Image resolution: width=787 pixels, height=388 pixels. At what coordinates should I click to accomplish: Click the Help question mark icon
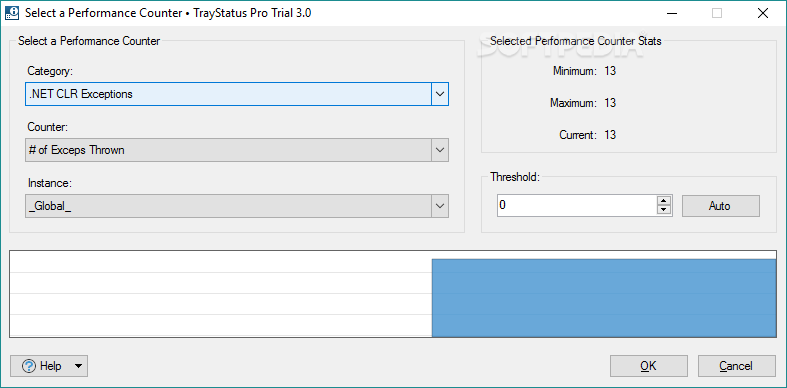tap(29, 366)
